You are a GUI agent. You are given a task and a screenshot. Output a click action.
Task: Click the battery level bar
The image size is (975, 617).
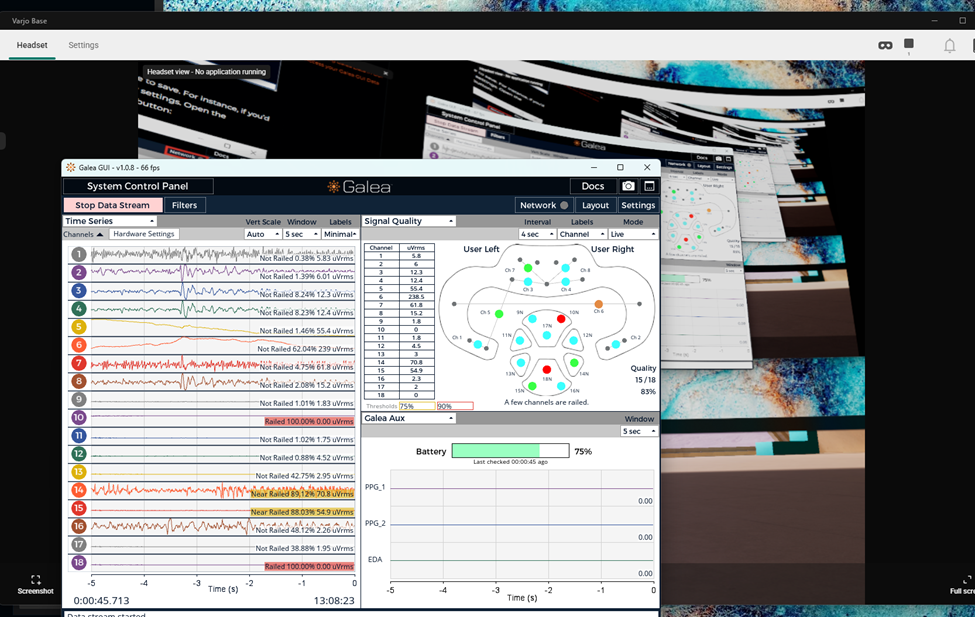click(511, 451)
